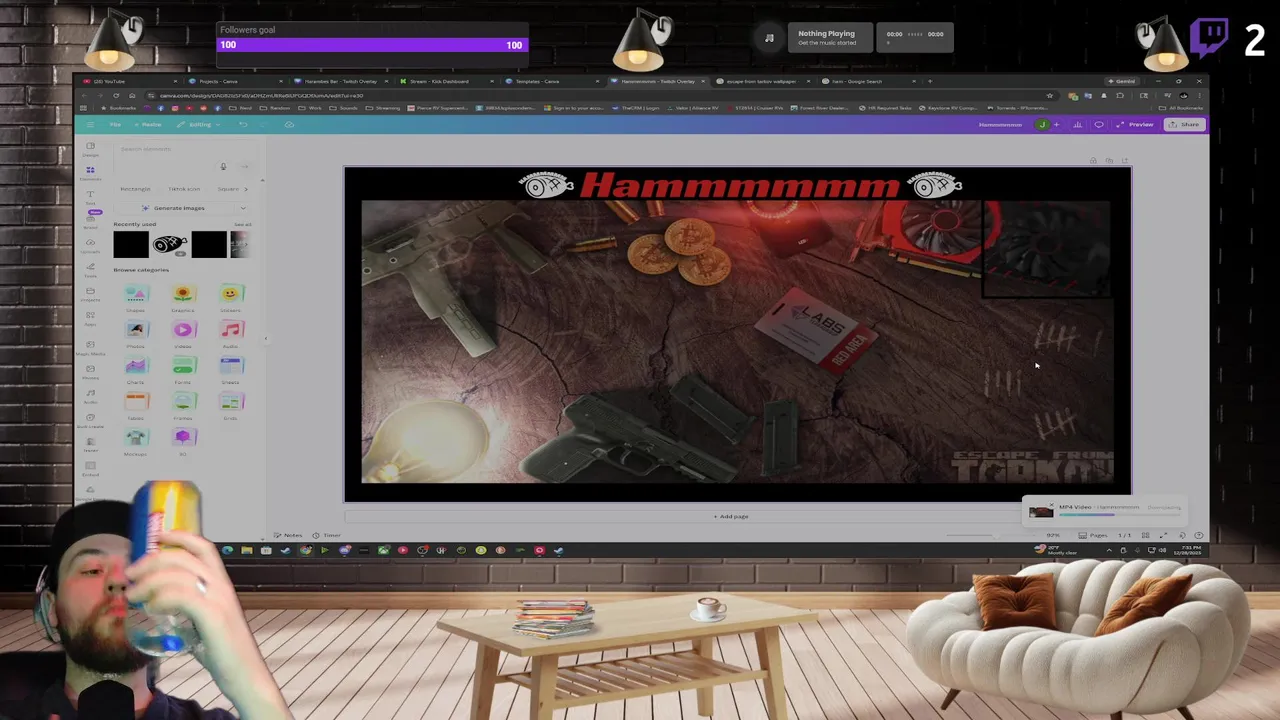Click the See all link
The height and width of the screenshot is (720, 1280).
point(242,224)
